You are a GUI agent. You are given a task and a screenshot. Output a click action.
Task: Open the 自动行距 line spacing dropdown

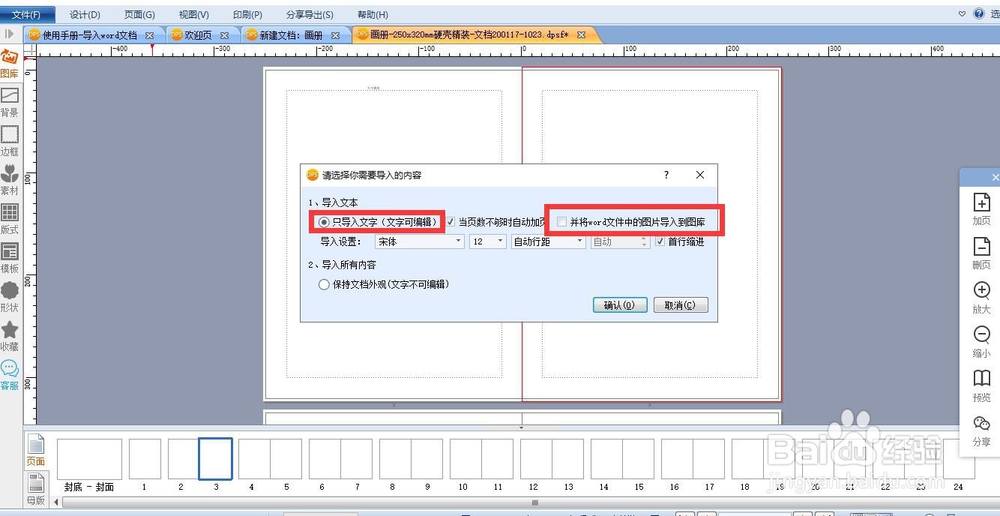click(548, 242)
